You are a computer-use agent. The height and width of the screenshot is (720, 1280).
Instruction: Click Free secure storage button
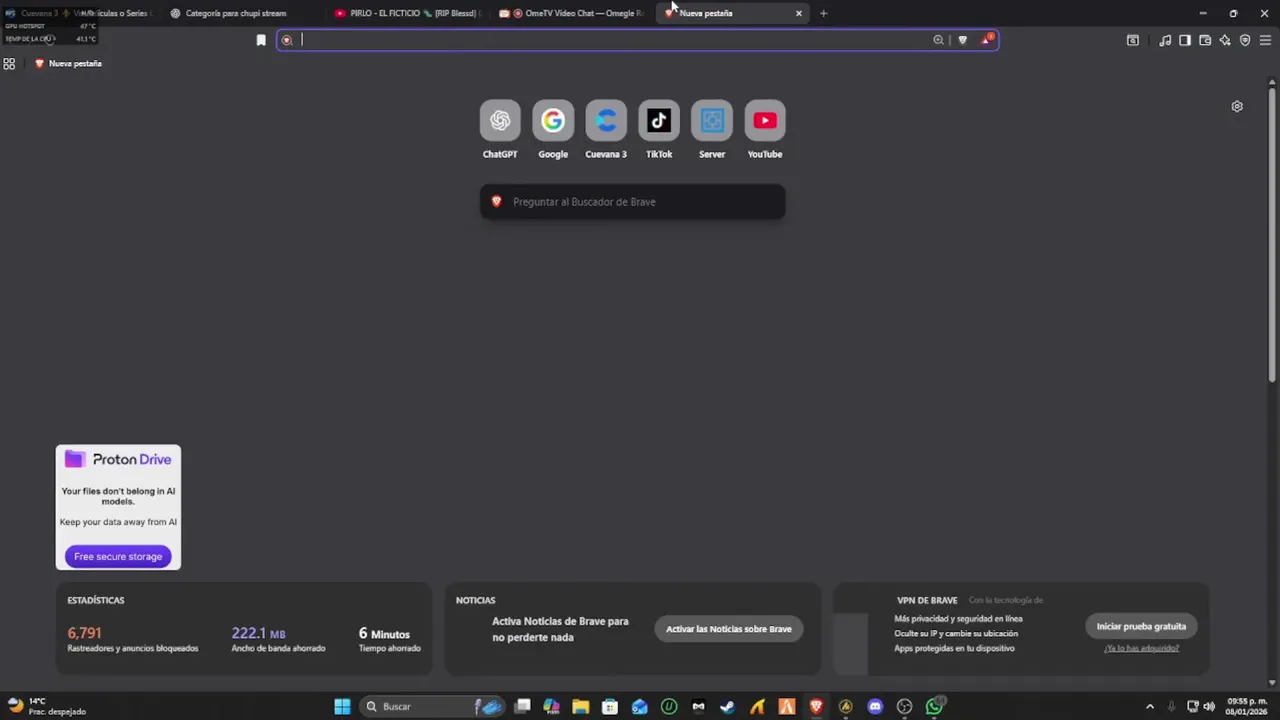coord(118,556)
